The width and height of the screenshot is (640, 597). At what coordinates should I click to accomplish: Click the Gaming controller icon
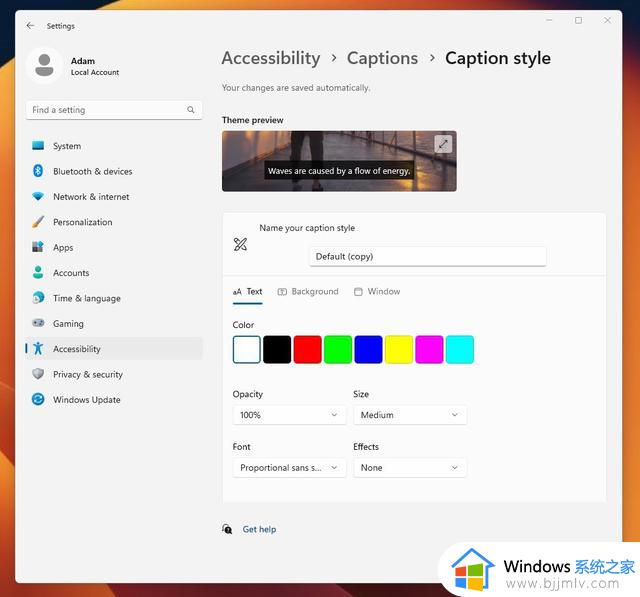pyautogui.click(x=38, y=323)
